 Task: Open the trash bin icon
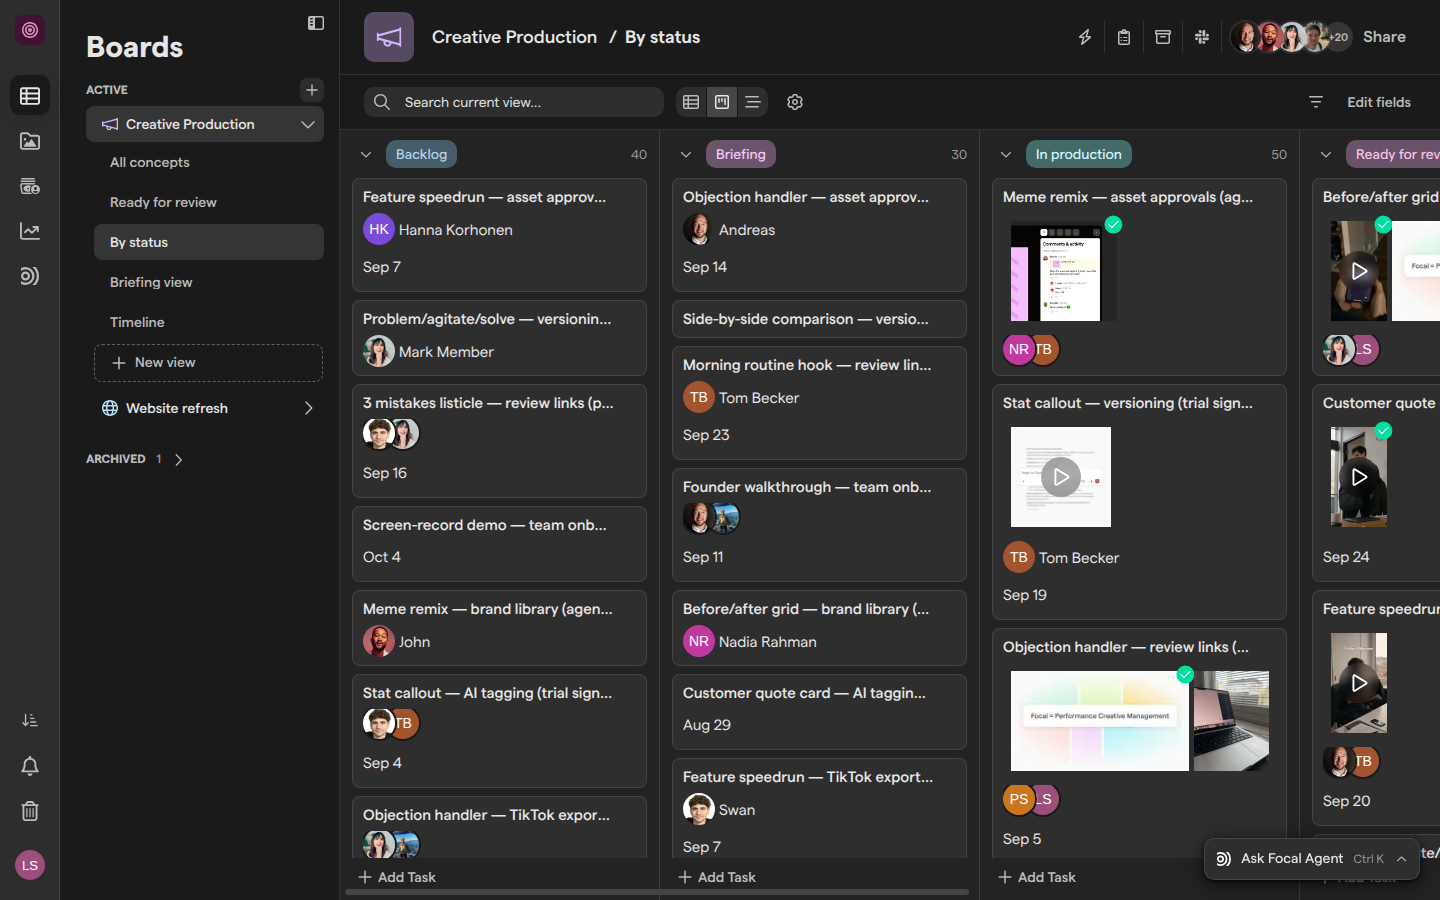click(30, 811)
